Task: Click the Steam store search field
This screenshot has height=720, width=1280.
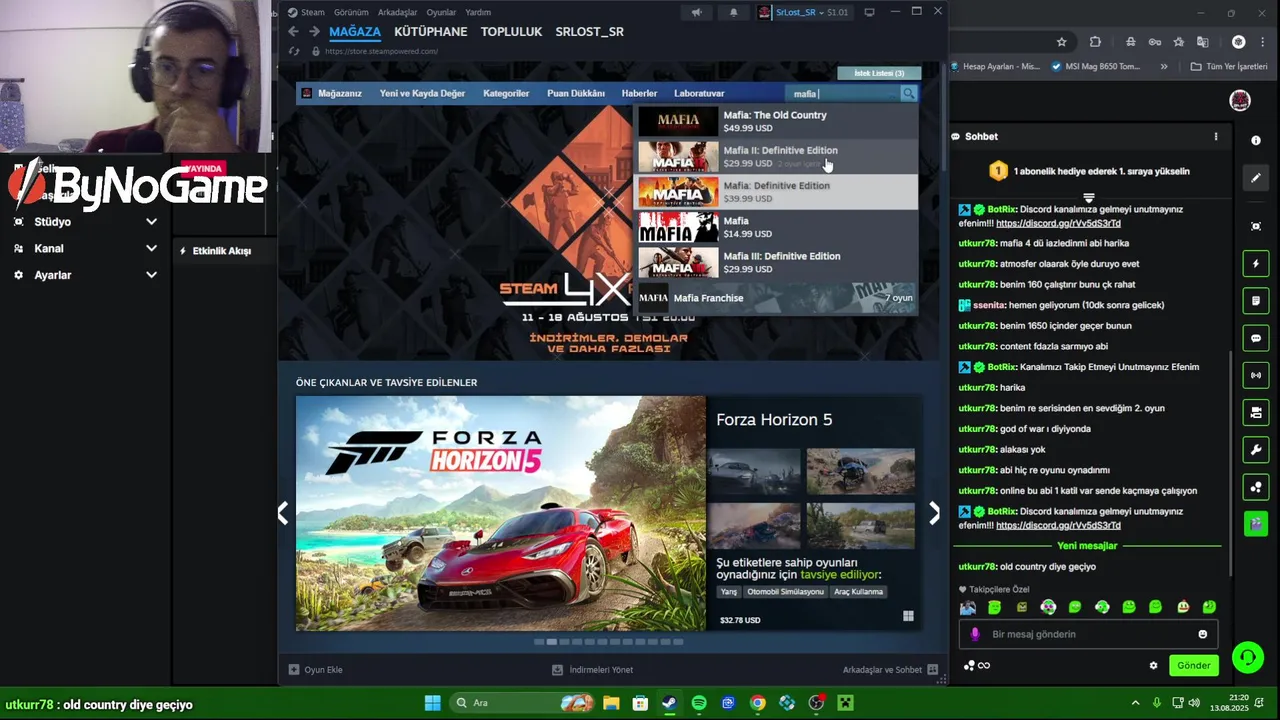Action: point(843,93)
